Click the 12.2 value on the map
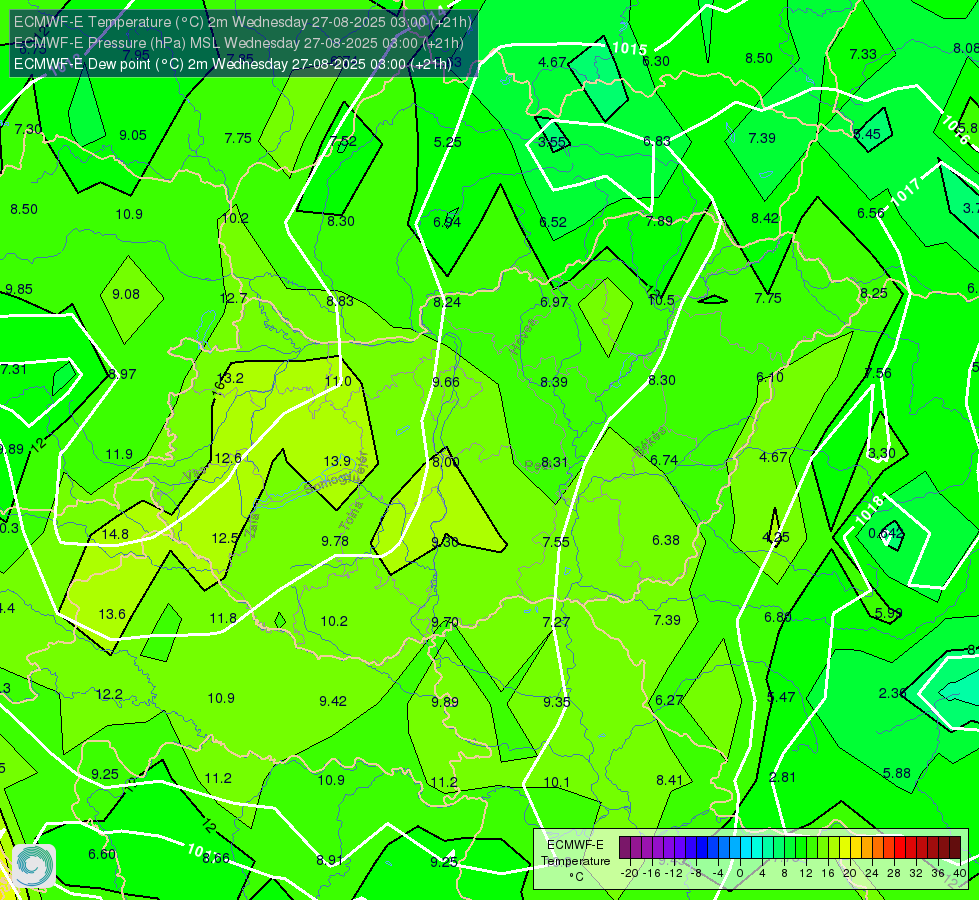 pyautogui.click(x=109, y=694)
